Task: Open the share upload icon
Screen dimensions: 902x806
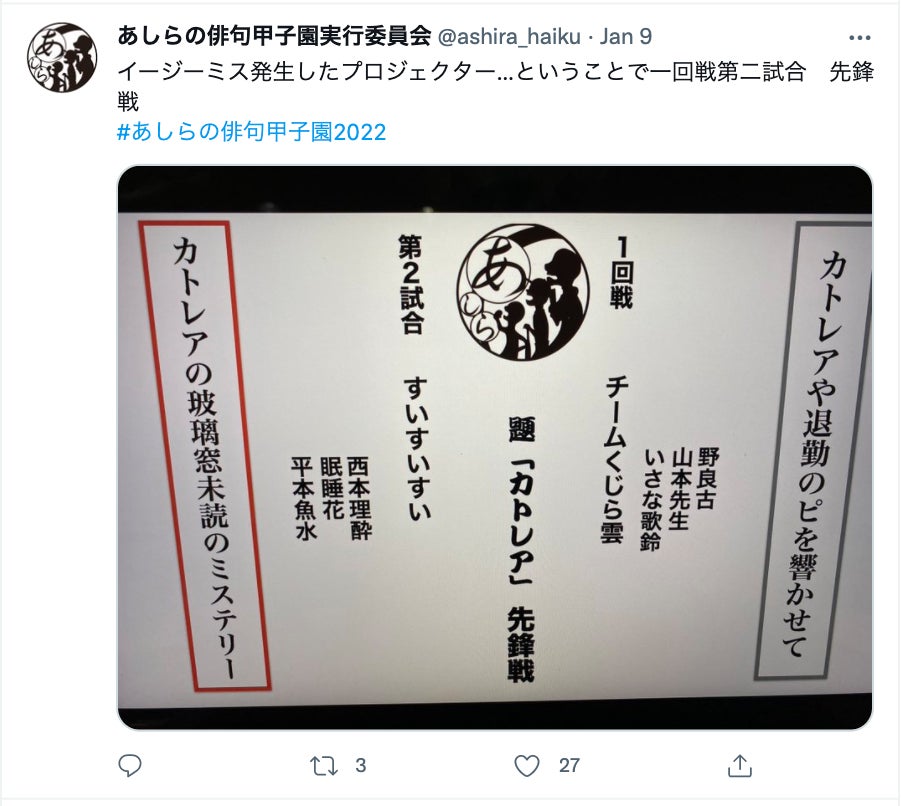Action: [x=740, y=766]
